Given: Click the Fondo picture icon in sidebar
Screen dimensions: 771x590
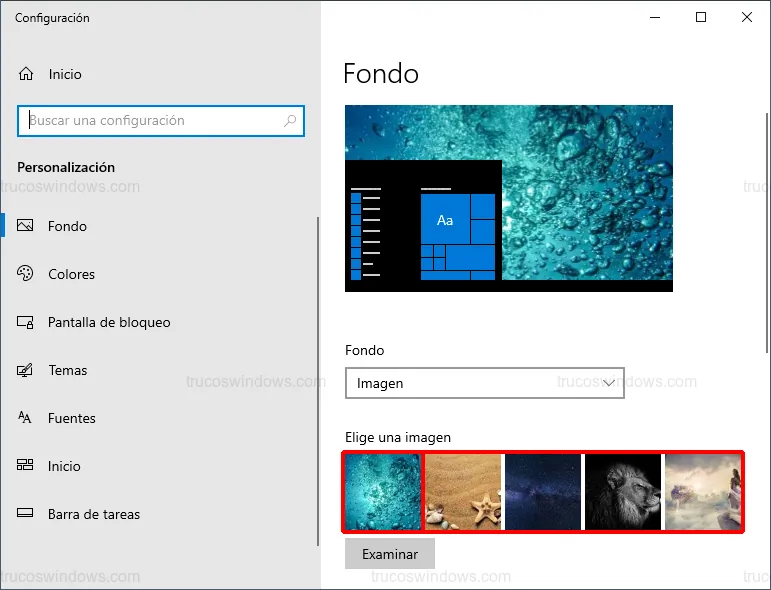Looking at the screenshot, I should tap(26, 226).
